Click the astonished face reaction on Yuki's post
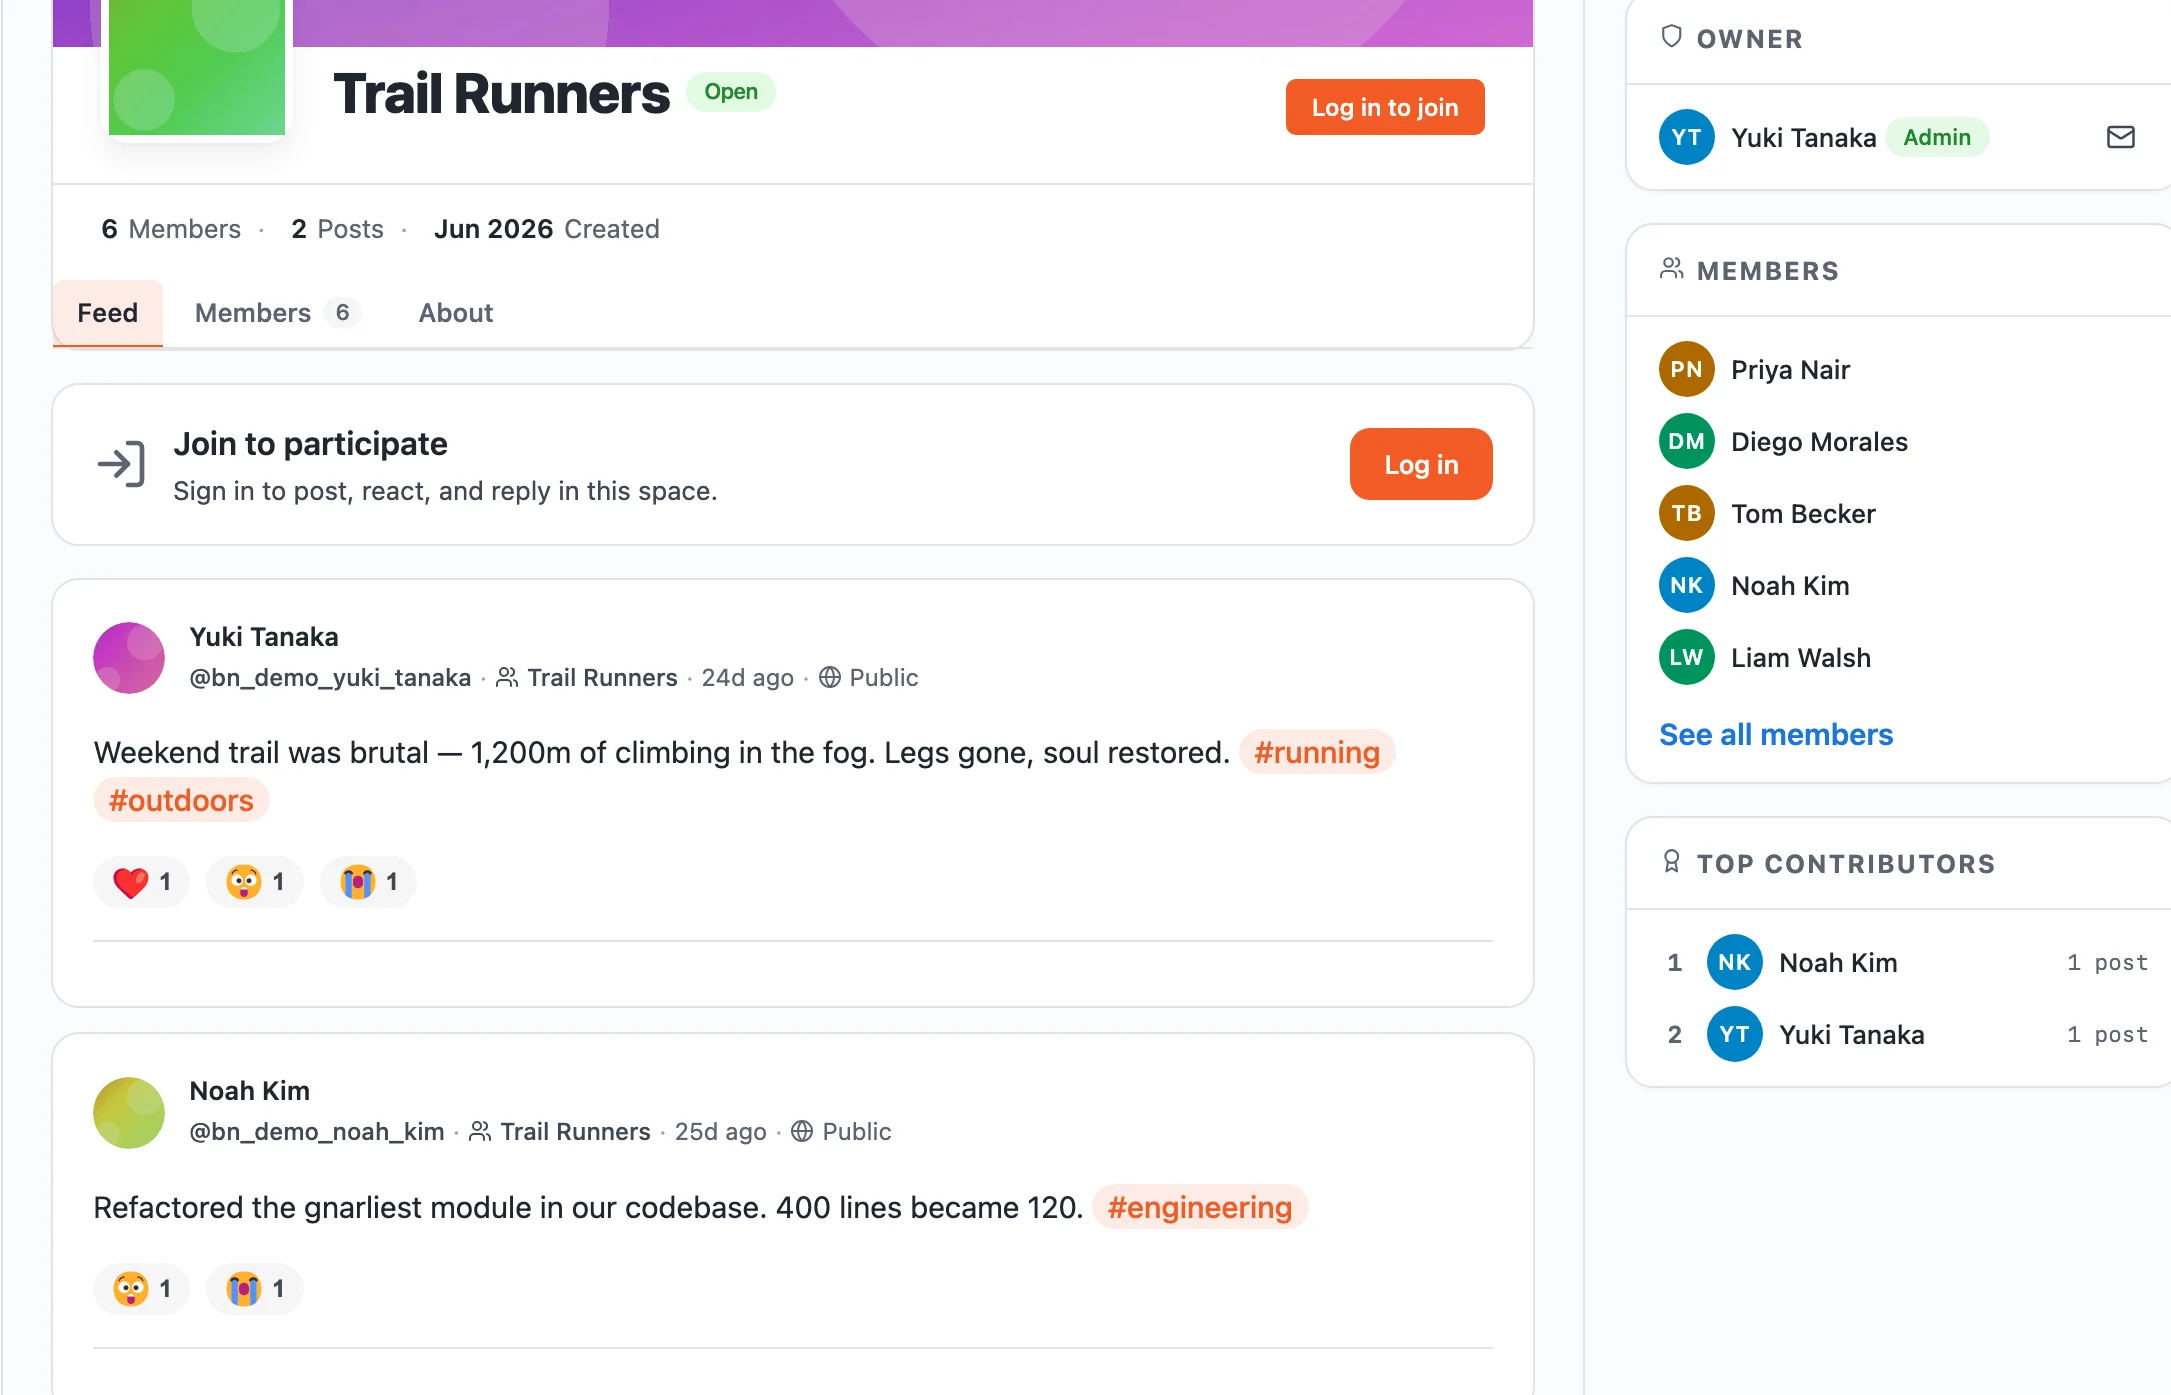The width and height of the screenshot is (2171, 1395). click(255, 882)
